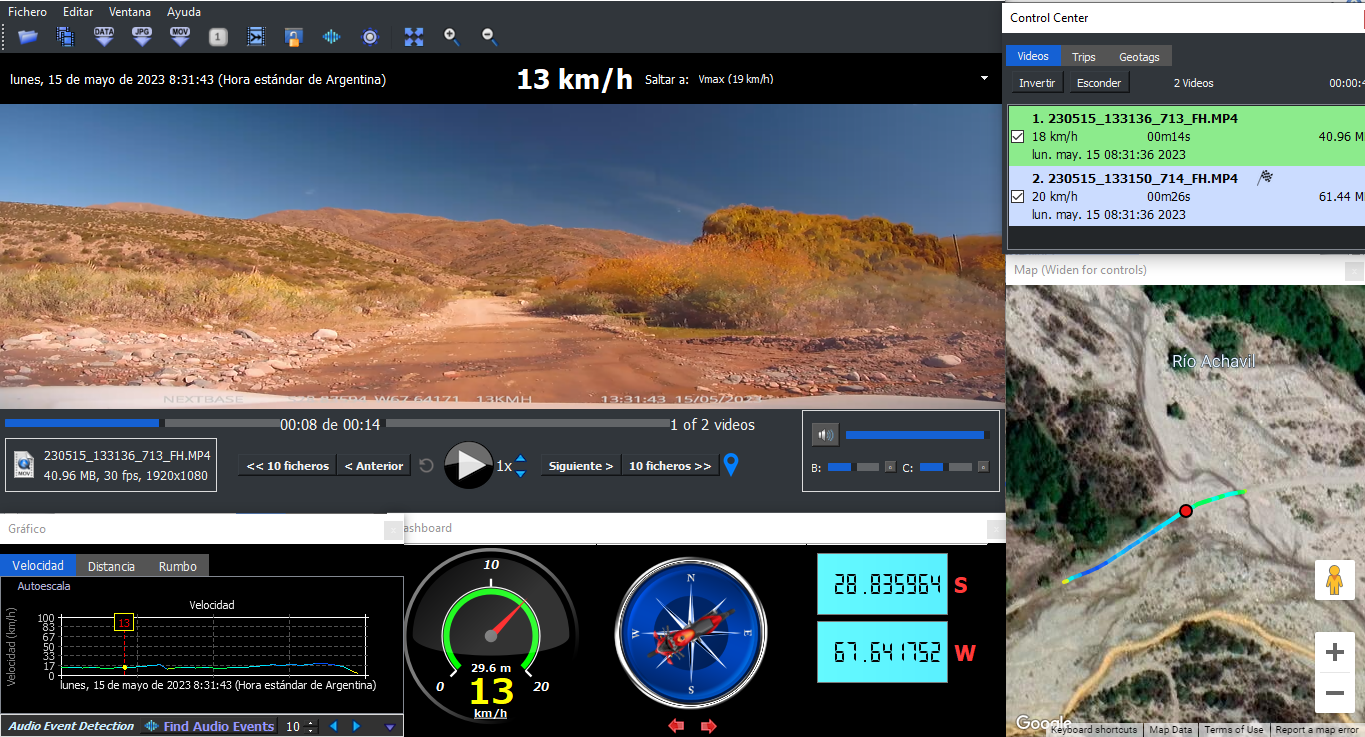Click the blue geotag pin icon
The width and height of the screenshot is (1365, 737).
click(731, 465)
